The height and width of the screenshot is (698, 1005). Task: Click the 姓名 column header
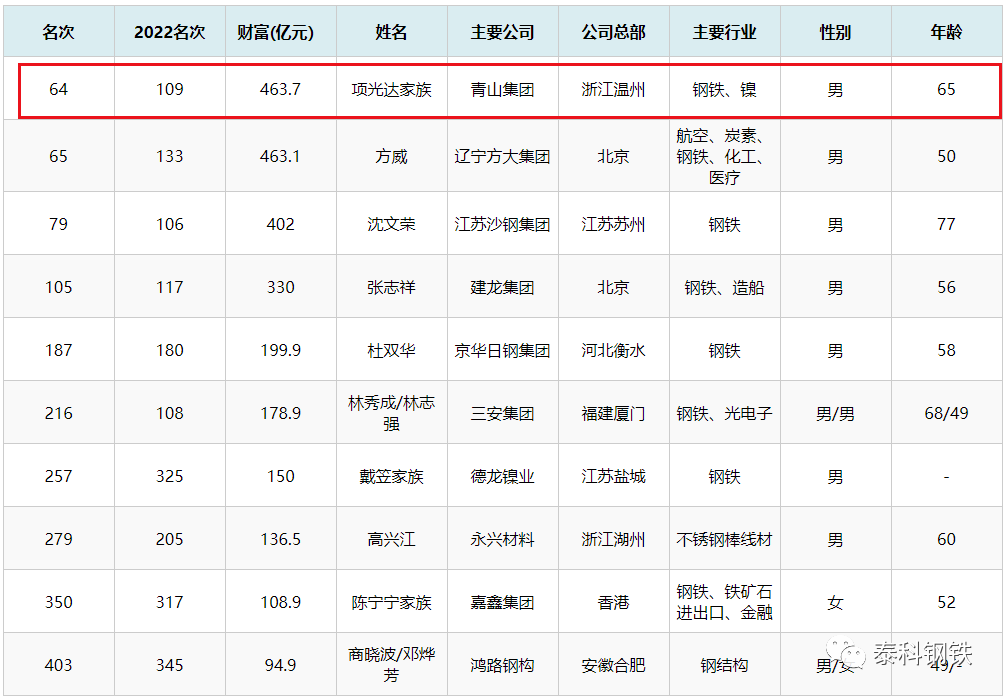click(x=392, y=32)
